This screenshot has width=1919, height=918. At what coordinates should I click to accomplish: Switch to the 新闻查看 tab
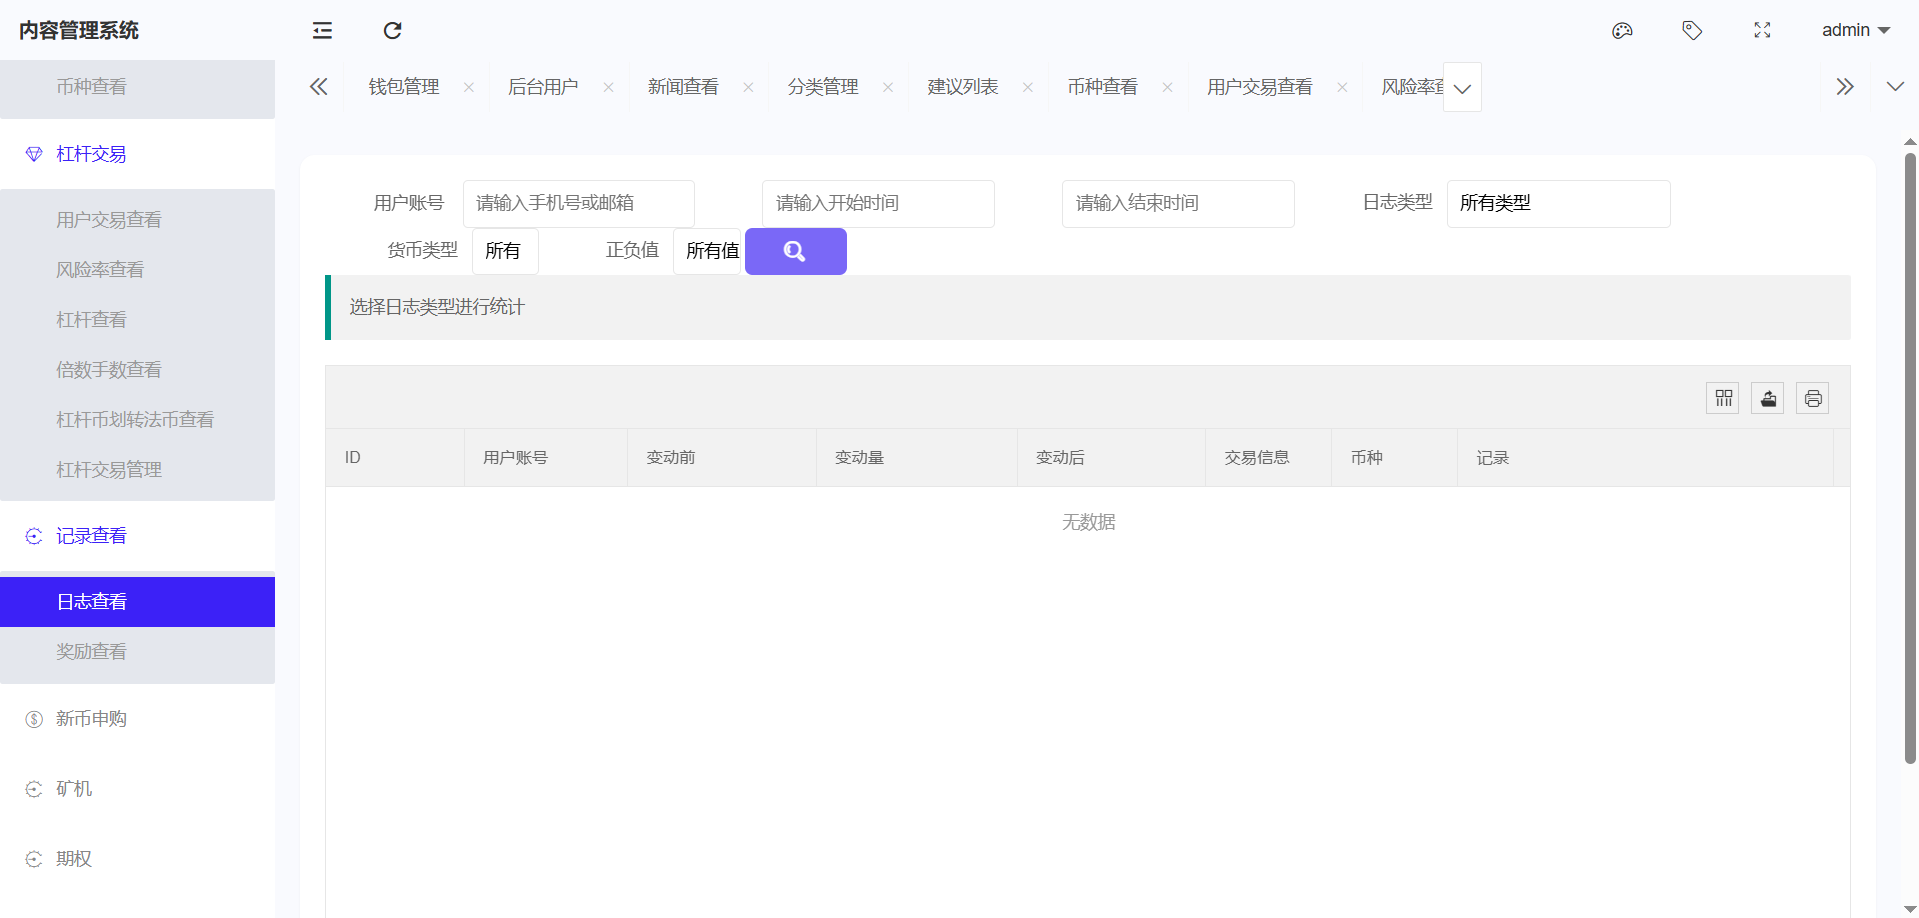(683, 87)
